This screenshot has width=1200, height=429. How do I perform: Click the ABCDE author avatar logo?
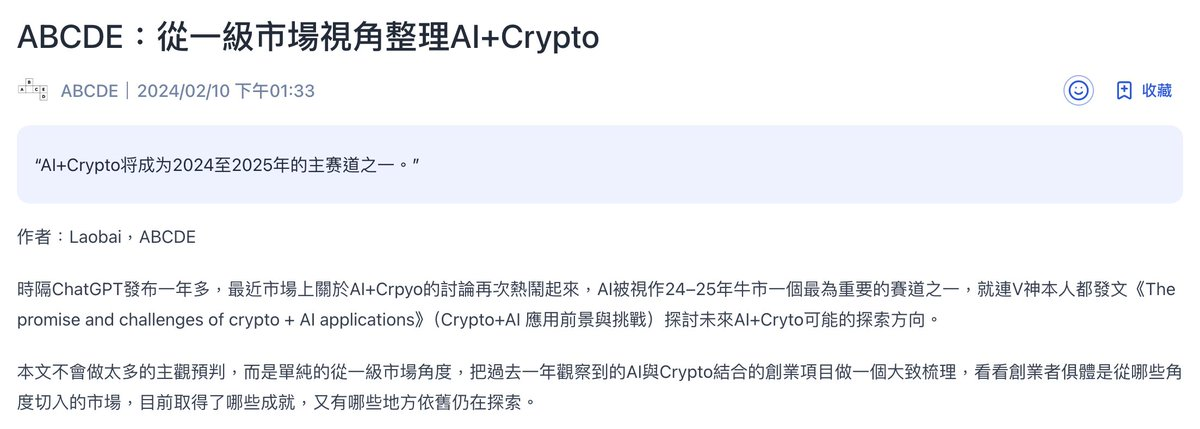(x=34, y=90)
